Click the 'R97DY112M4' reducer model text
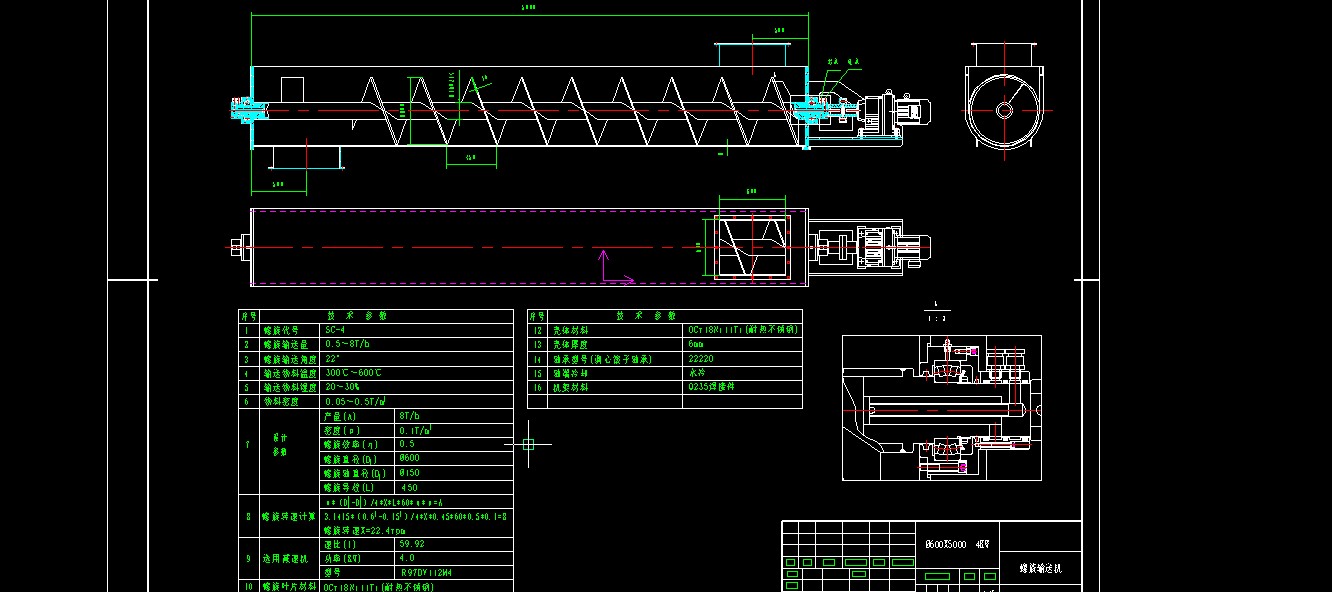Image resolution: width=1332 pixels, height=592 pixels. coord(426,573)
